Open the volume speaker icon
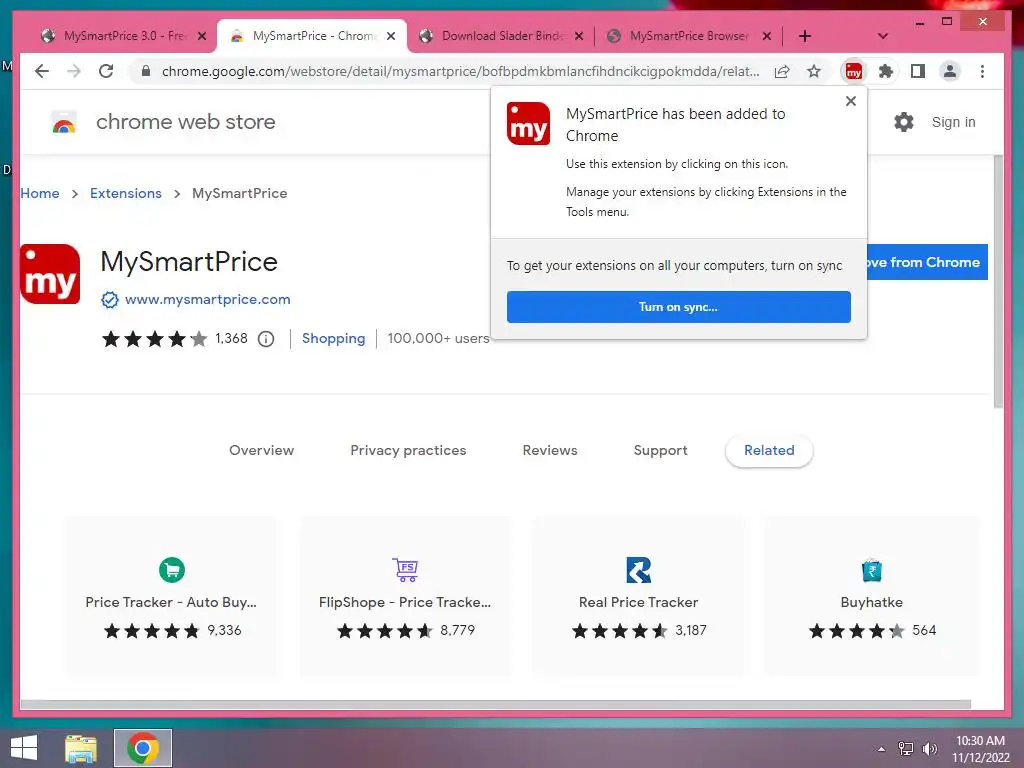The image size is (1024, 768). (929, 748)
